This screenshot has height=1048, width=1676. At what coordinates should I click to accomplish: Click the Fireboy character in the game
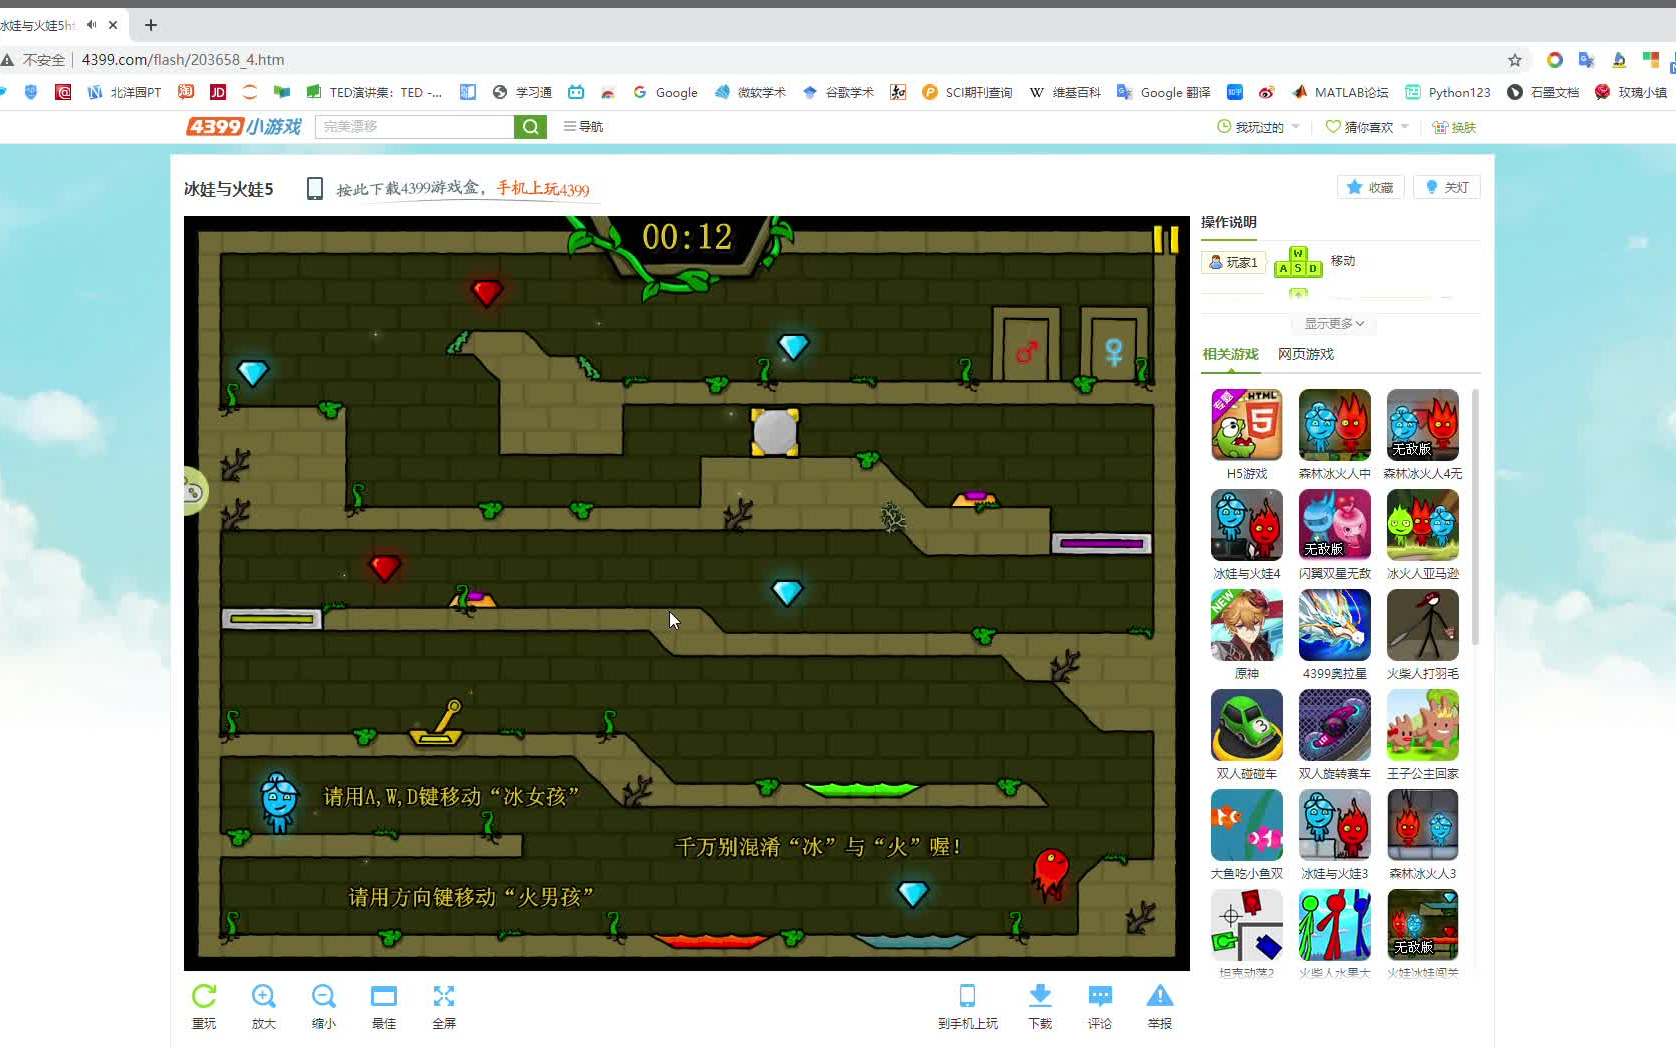pos(1050,873)
